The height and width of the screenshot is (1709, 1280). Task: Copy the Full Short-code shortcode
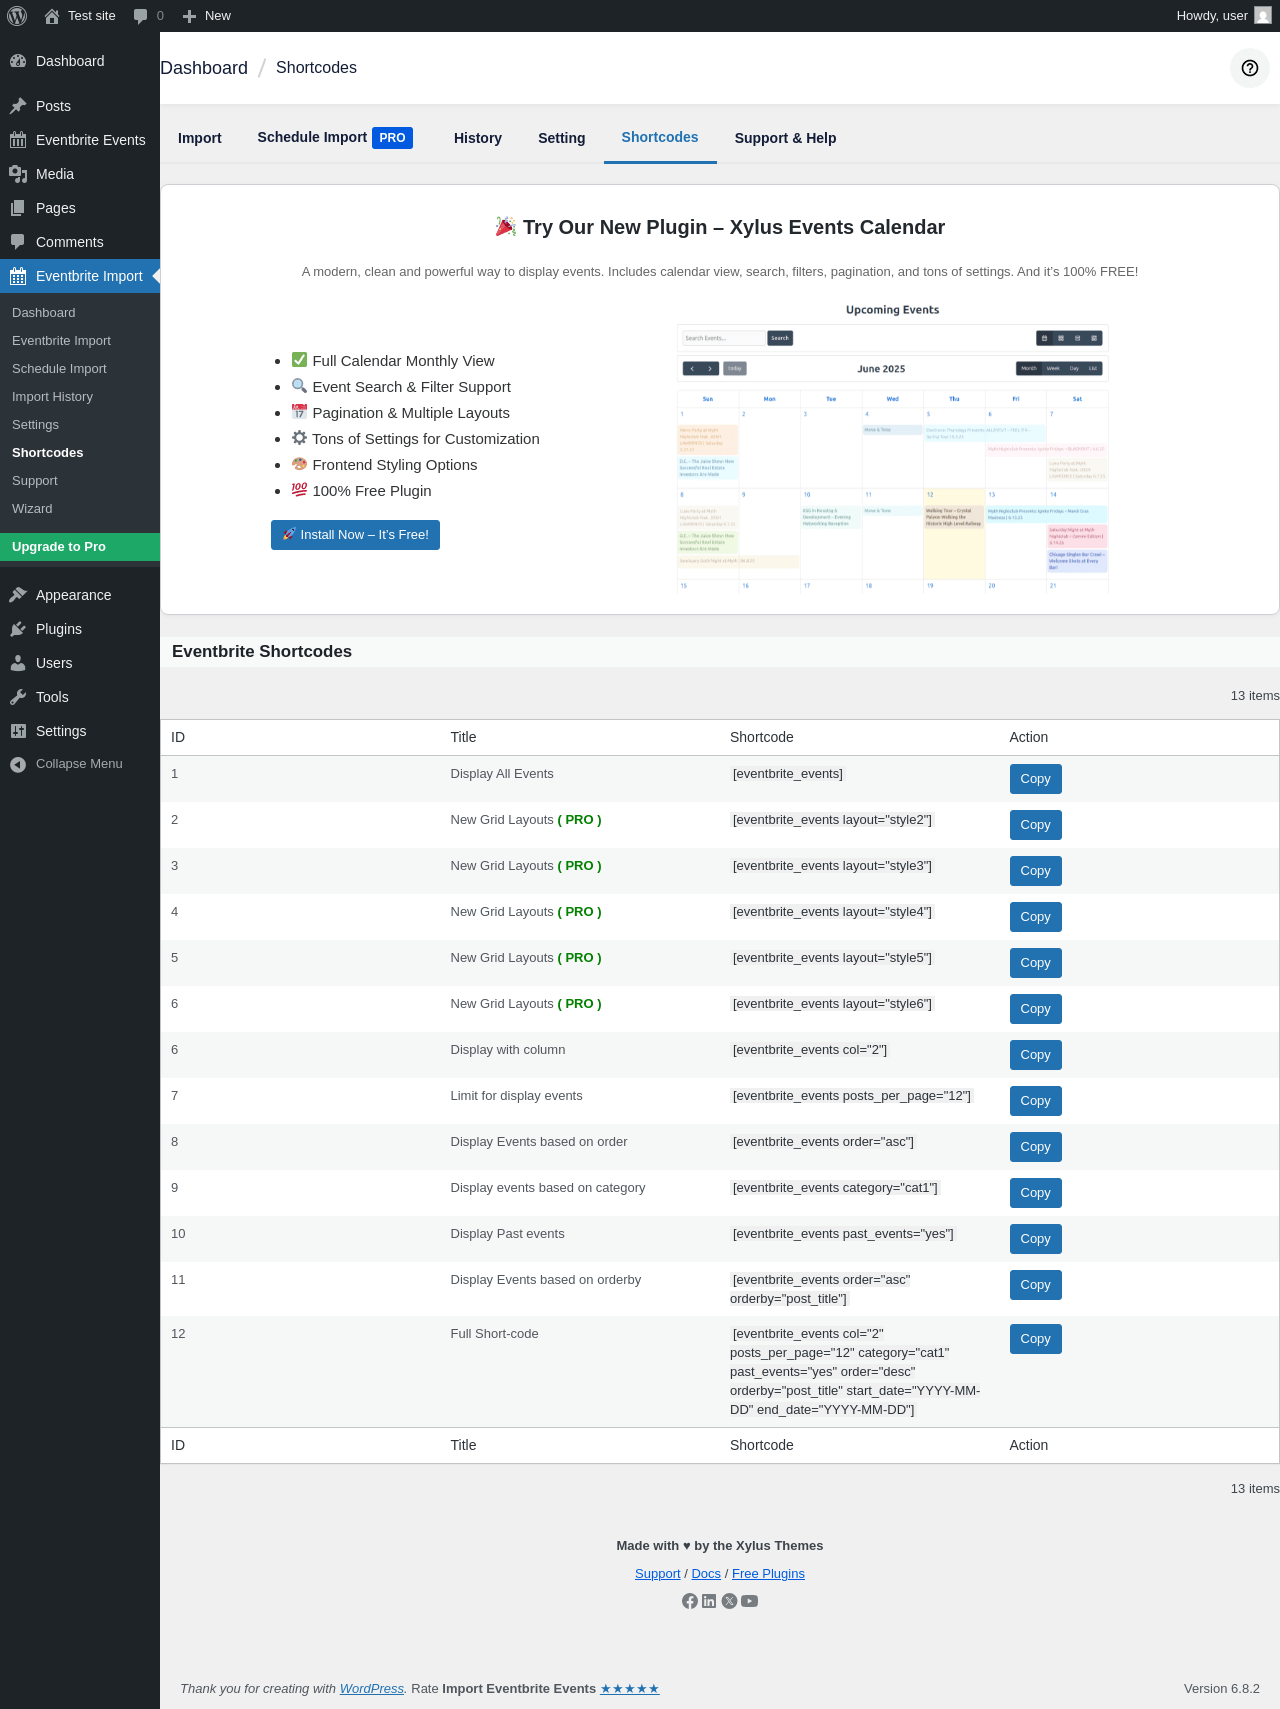click(x=1035, y=1339)
